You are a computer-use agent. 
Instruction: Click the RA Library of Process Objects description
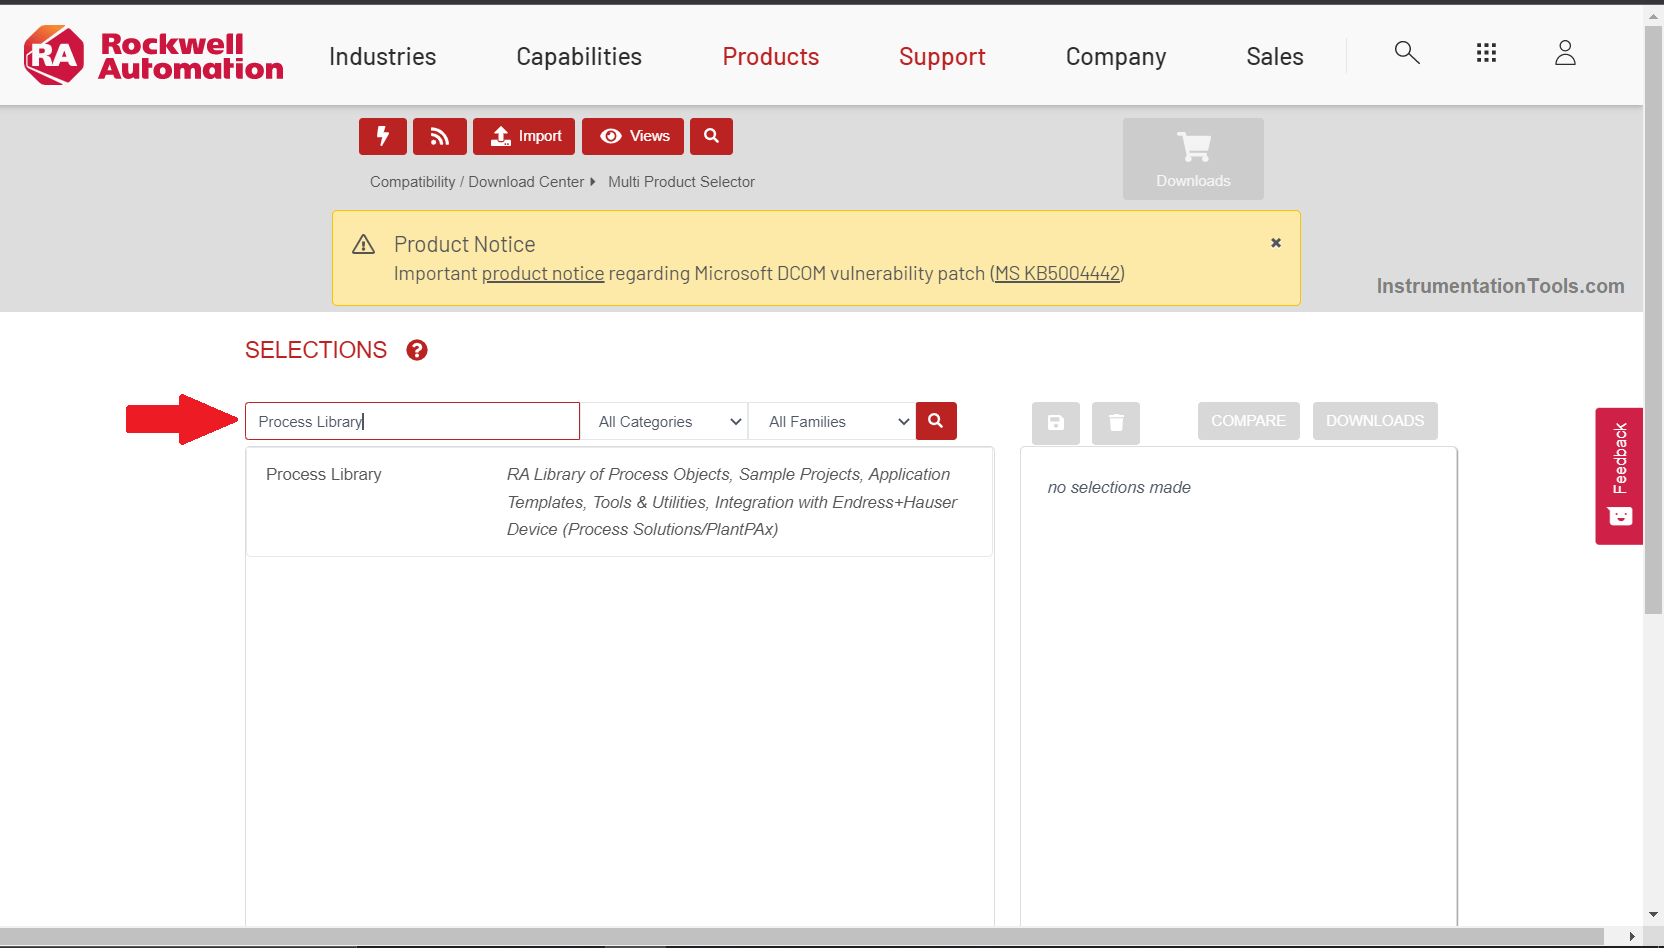[x=732, y=502]
